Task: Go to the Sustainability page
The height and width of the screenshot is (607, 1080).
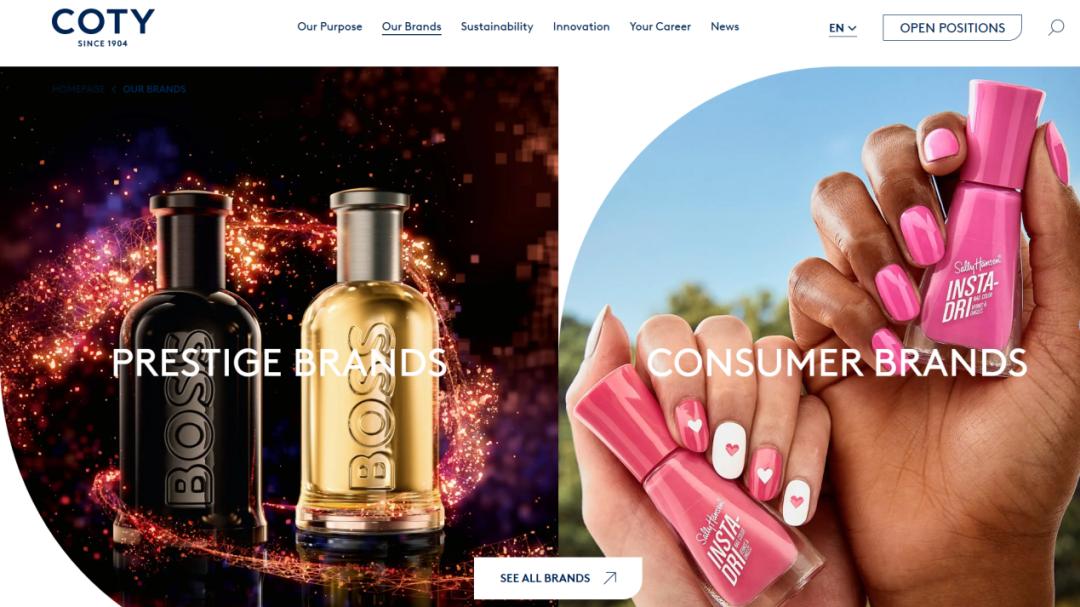Action: pos(497,27)
